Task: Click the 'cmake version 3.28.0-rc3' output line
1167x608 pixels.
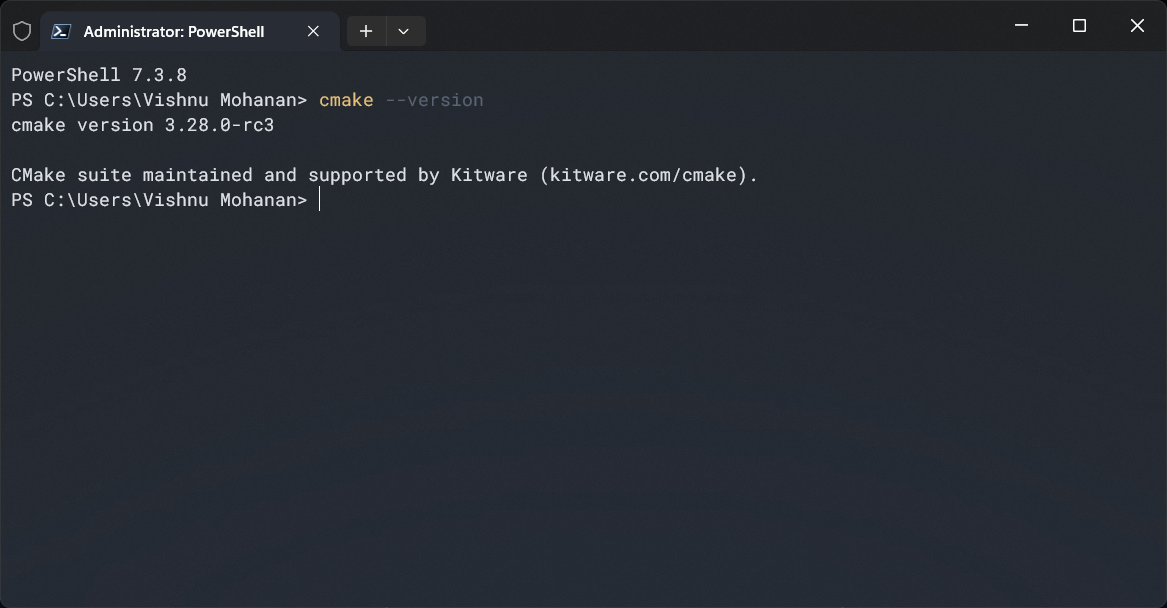Action: 142,125
